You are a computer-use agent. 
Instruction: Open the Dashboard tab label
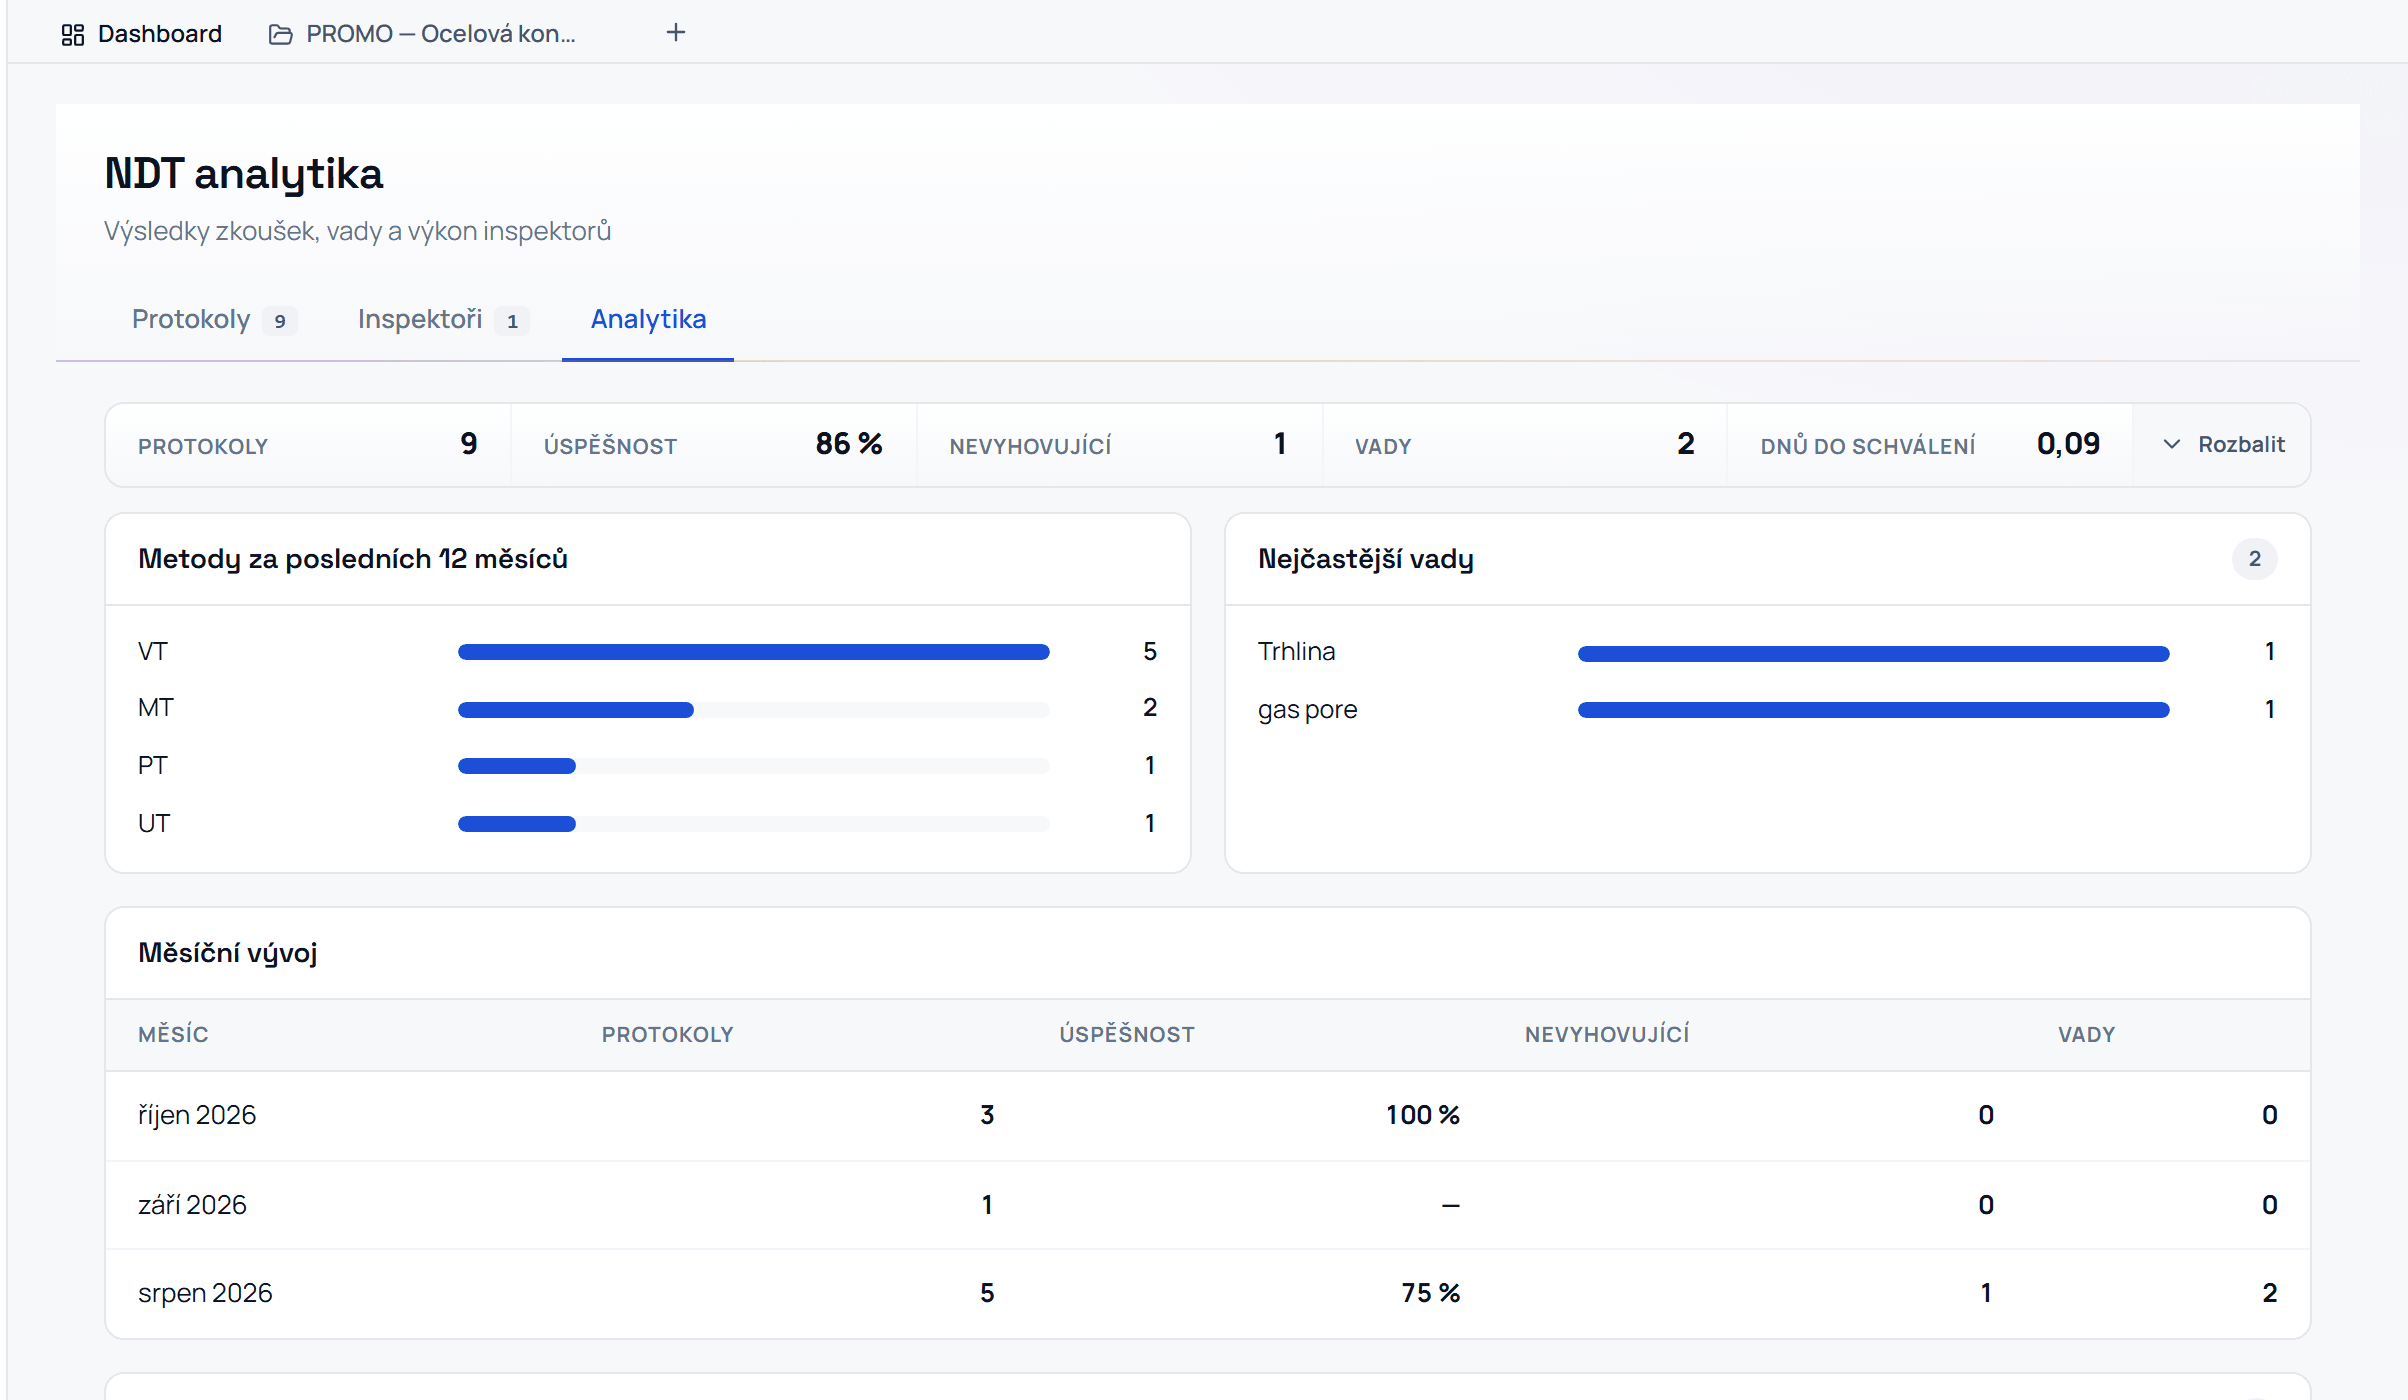click(160, 34)
